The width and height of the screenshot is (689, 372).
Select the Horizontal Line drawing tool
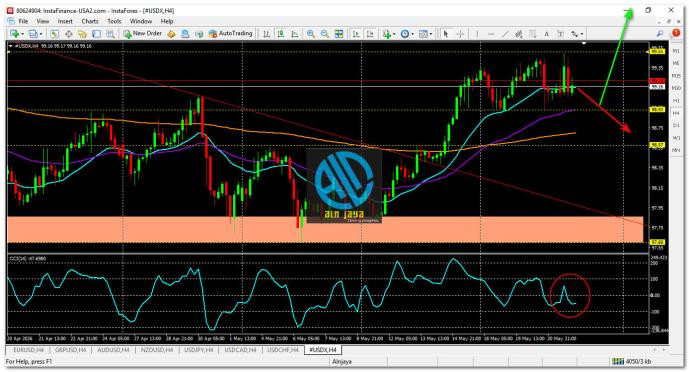click(x=491, y=34)
